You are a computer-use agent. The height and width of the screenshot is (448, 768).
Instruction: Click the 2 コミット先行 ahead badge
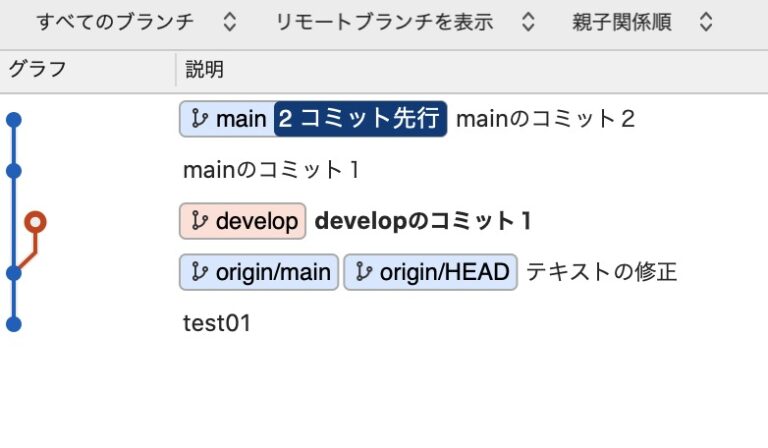pos(360,119)
